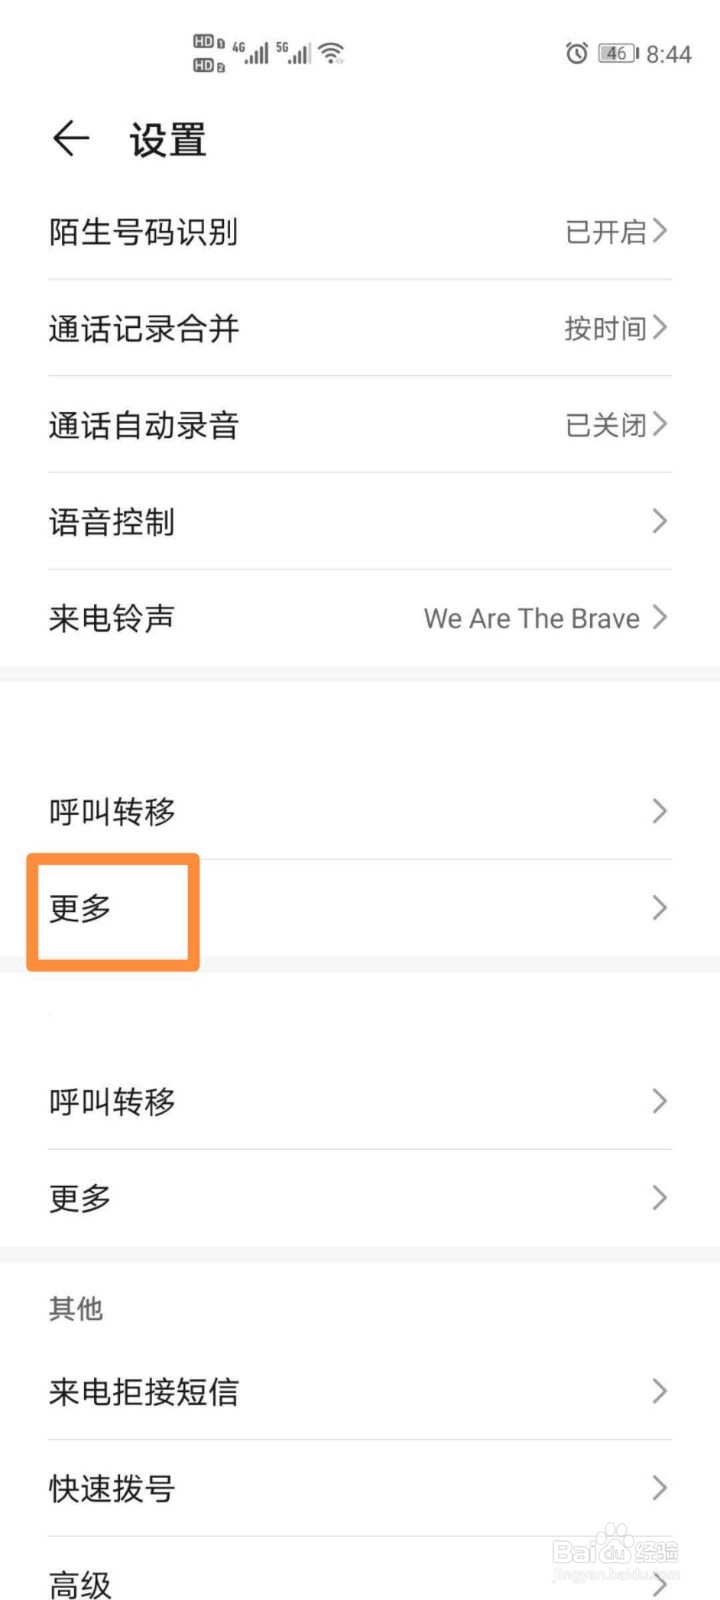720x1600 pixels.
Task: Open the 语音控制 settings entry
Action: pos(112,522)
